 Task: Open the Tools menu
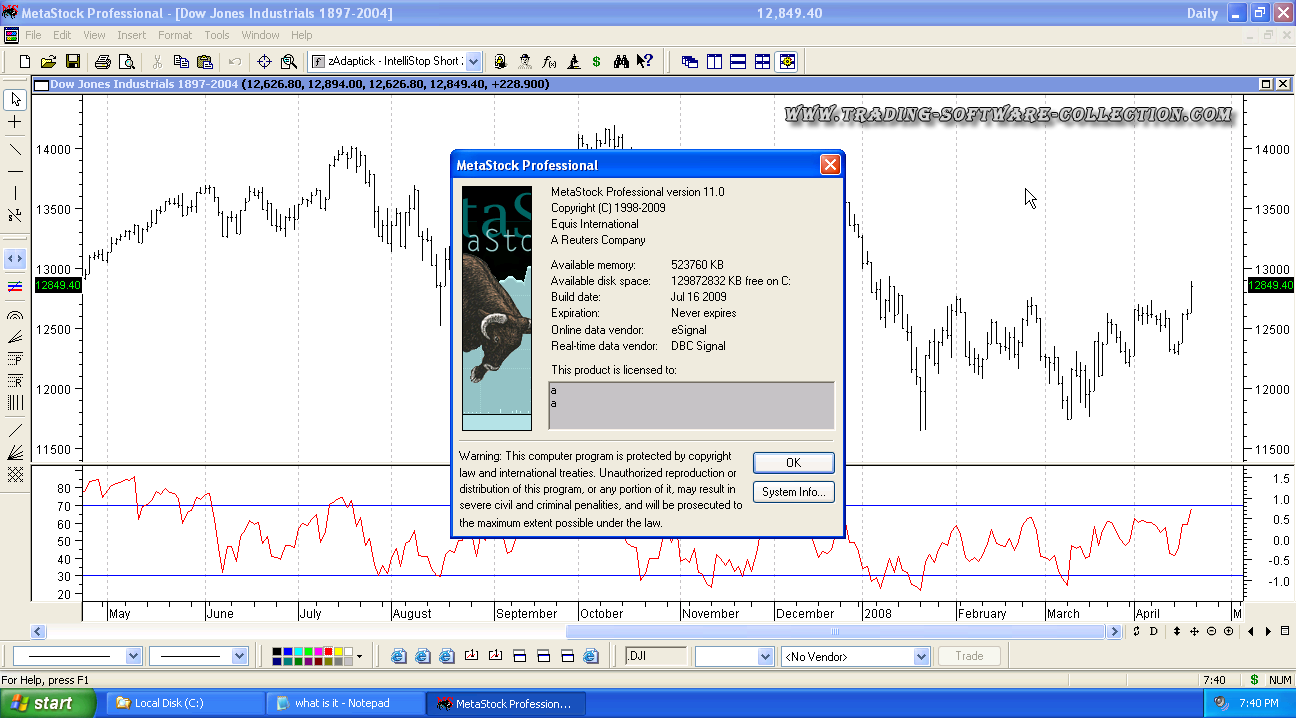click(x=217, y=35)
